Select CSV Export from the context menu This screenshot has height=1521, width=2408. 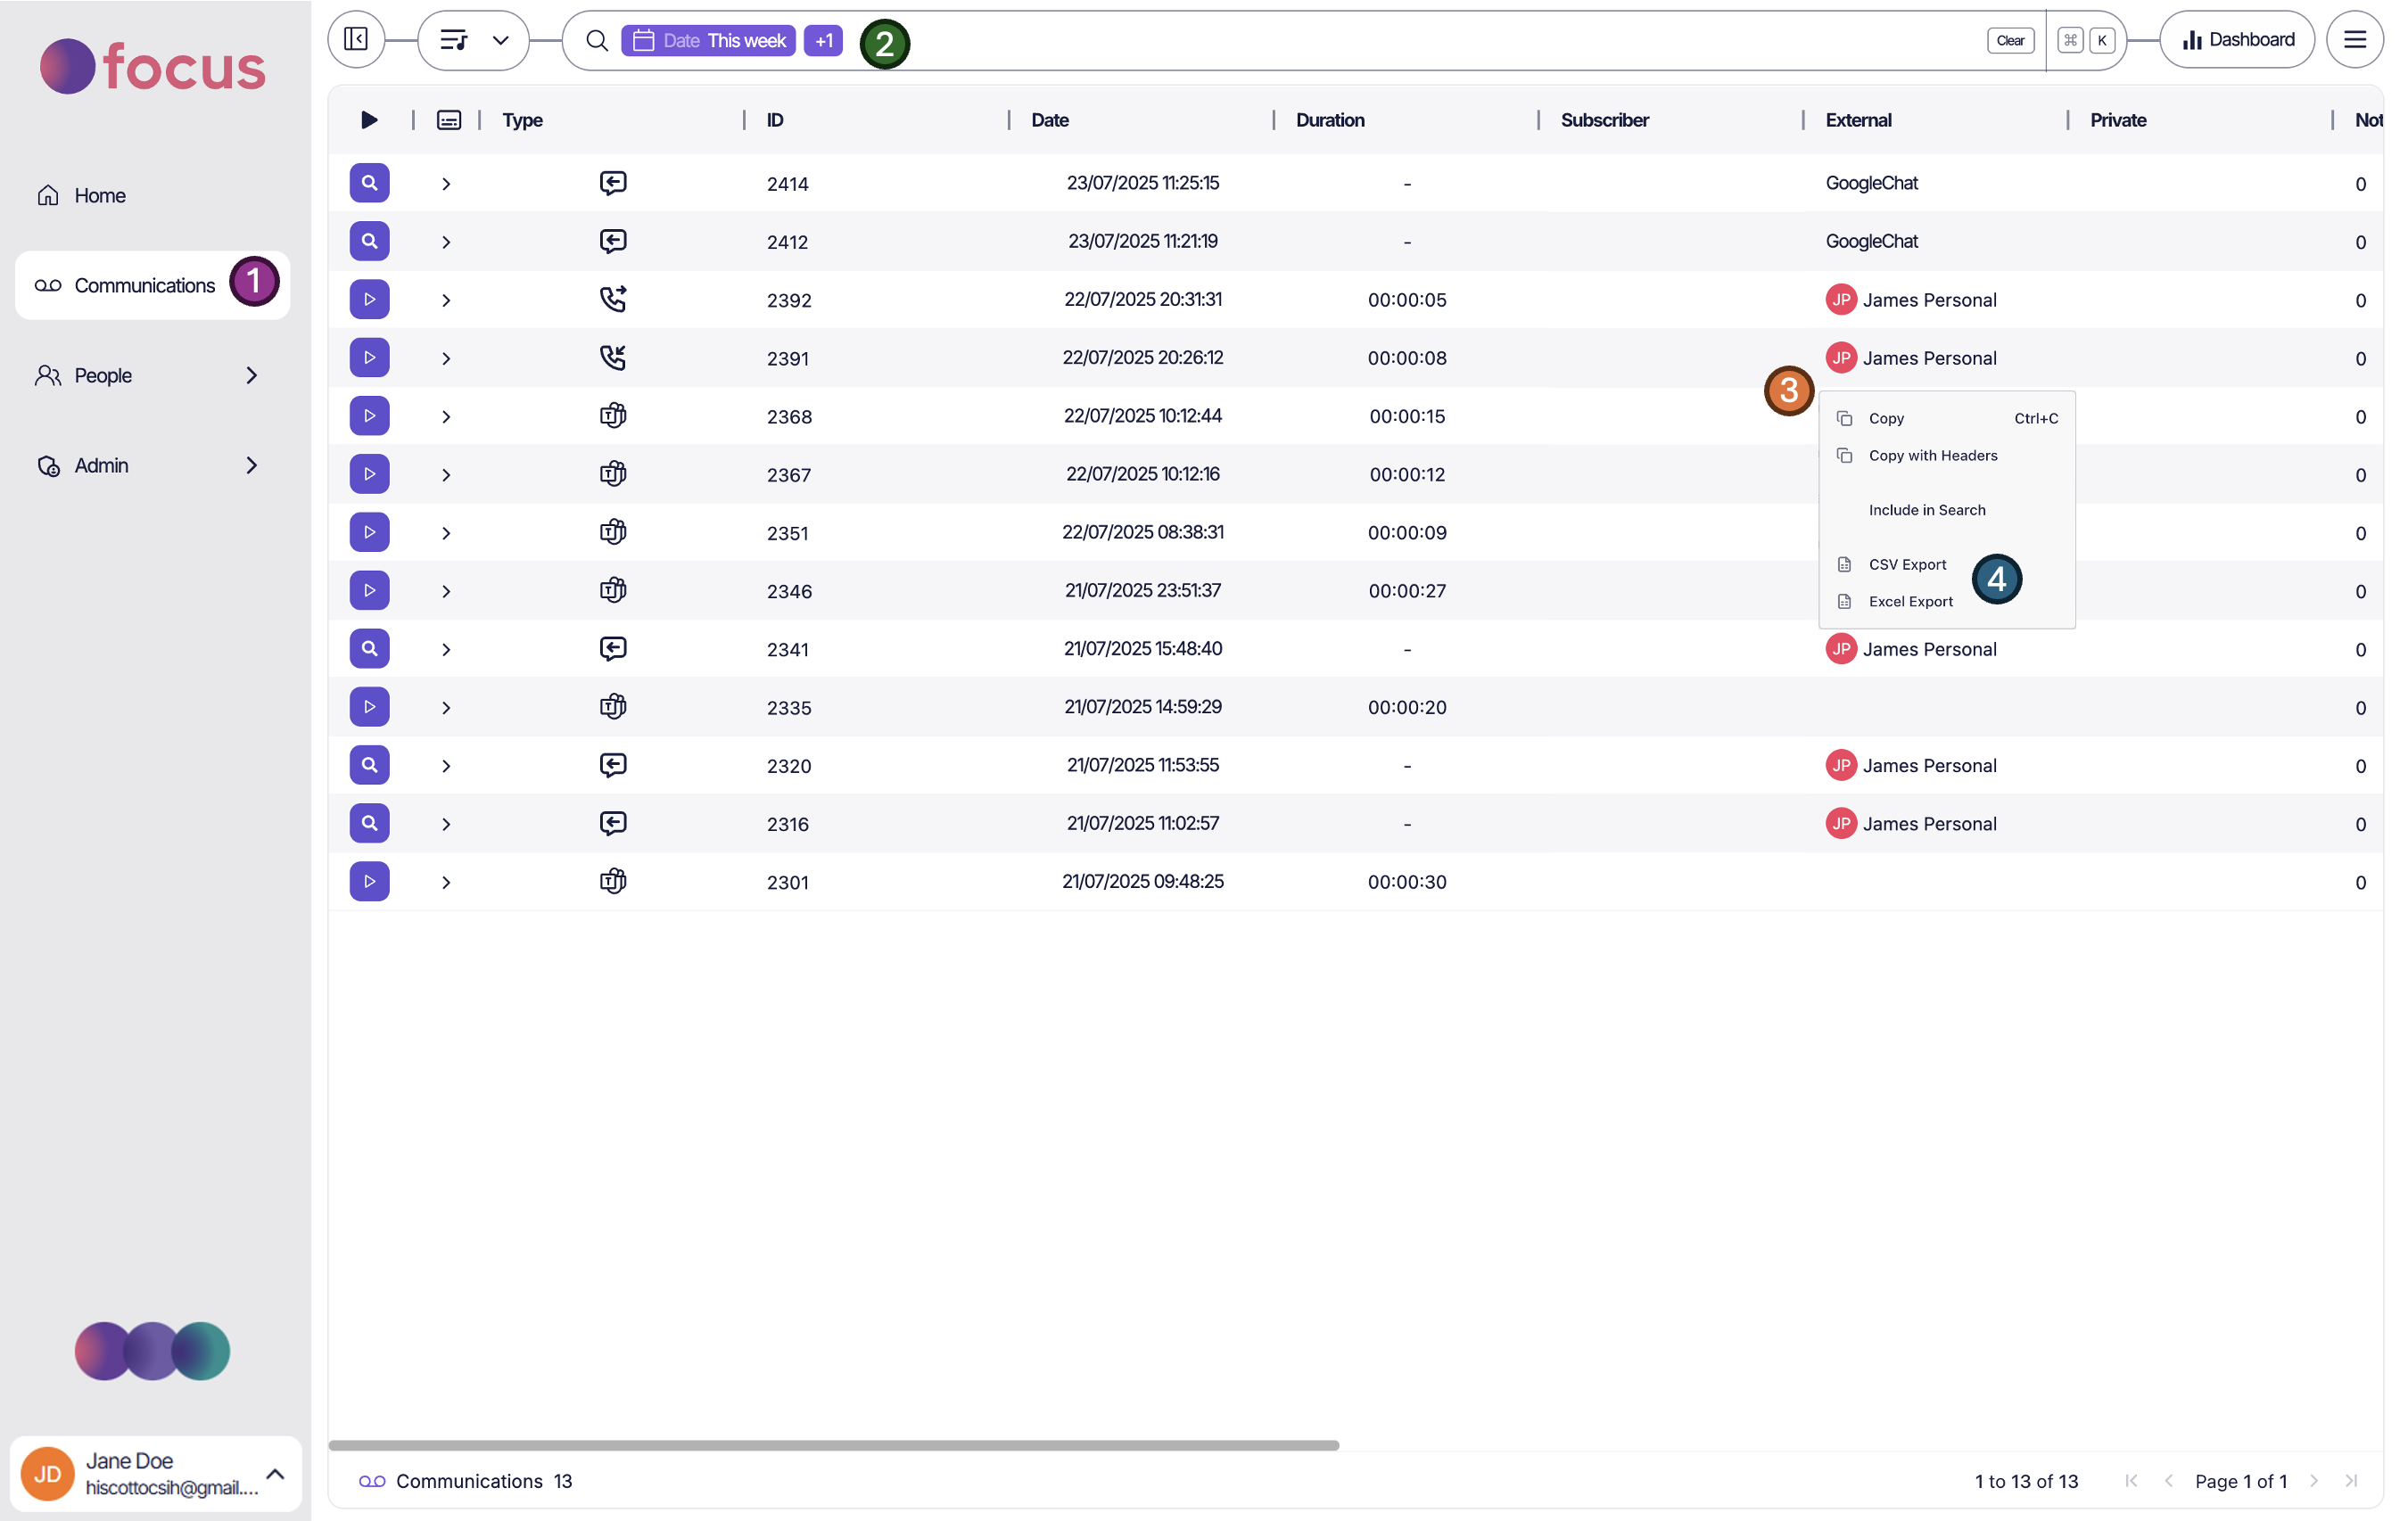tap(1907, 564)
